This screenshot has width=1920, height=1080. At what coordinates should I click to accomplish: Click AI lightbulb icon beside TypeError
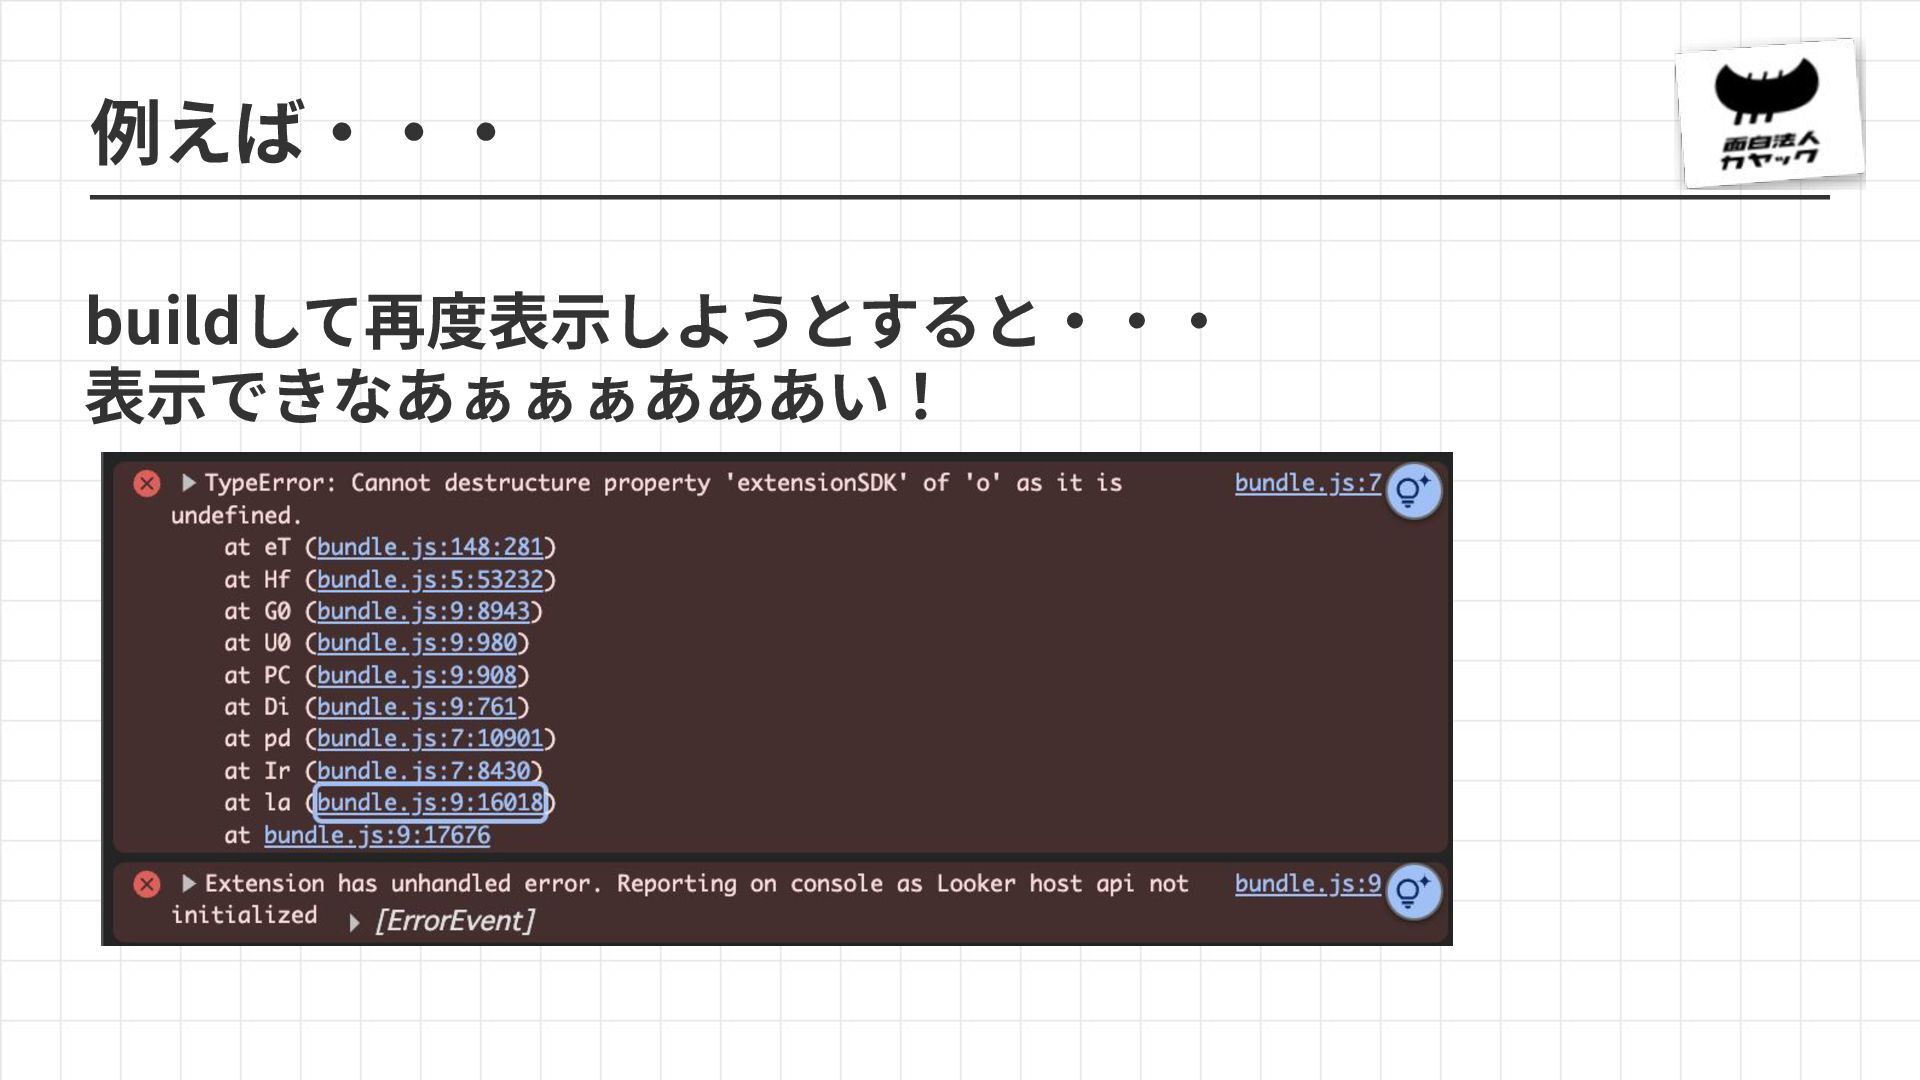coord(1413,491)
